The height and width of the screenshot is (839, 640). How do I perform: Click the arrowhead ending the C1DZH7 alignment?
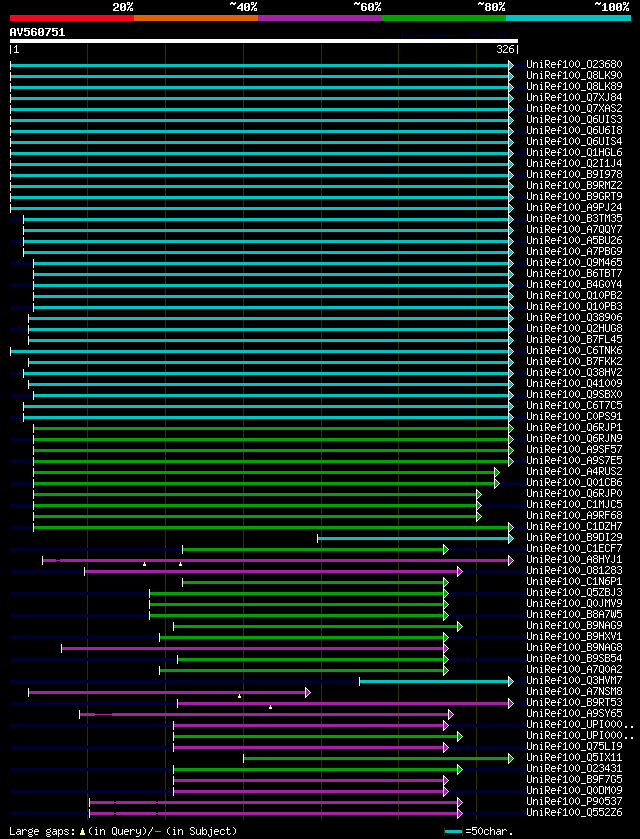pyautogui.click(x=511, y=528)
